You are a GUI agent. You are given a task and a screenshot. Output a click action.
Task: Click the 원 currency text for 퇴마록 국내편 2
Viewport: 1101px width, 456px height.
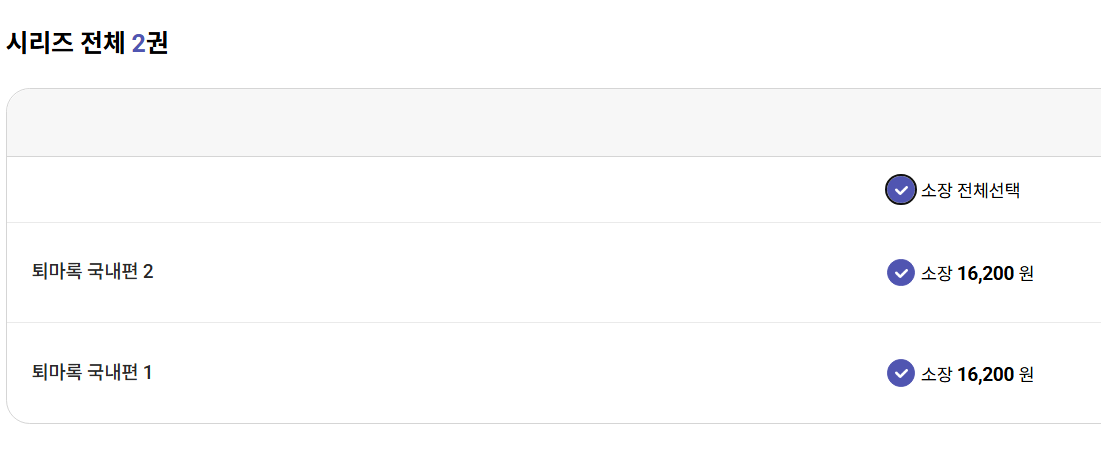[1026, 273]
